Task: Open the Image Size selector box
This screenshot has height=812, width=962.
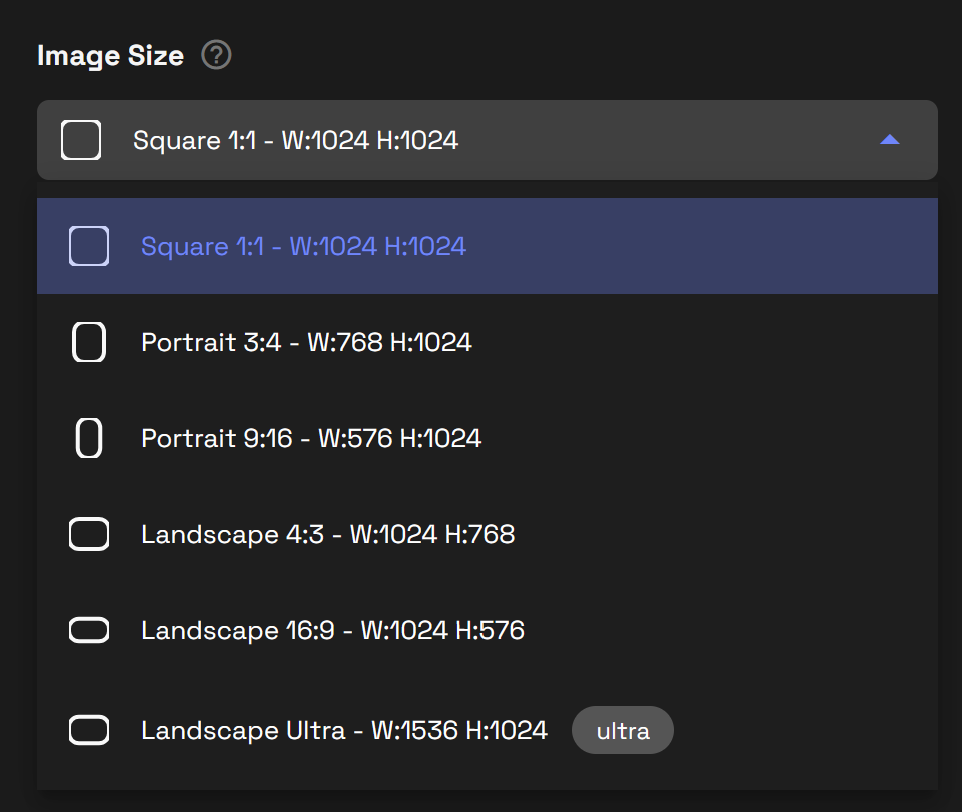Action: point(487,140)
